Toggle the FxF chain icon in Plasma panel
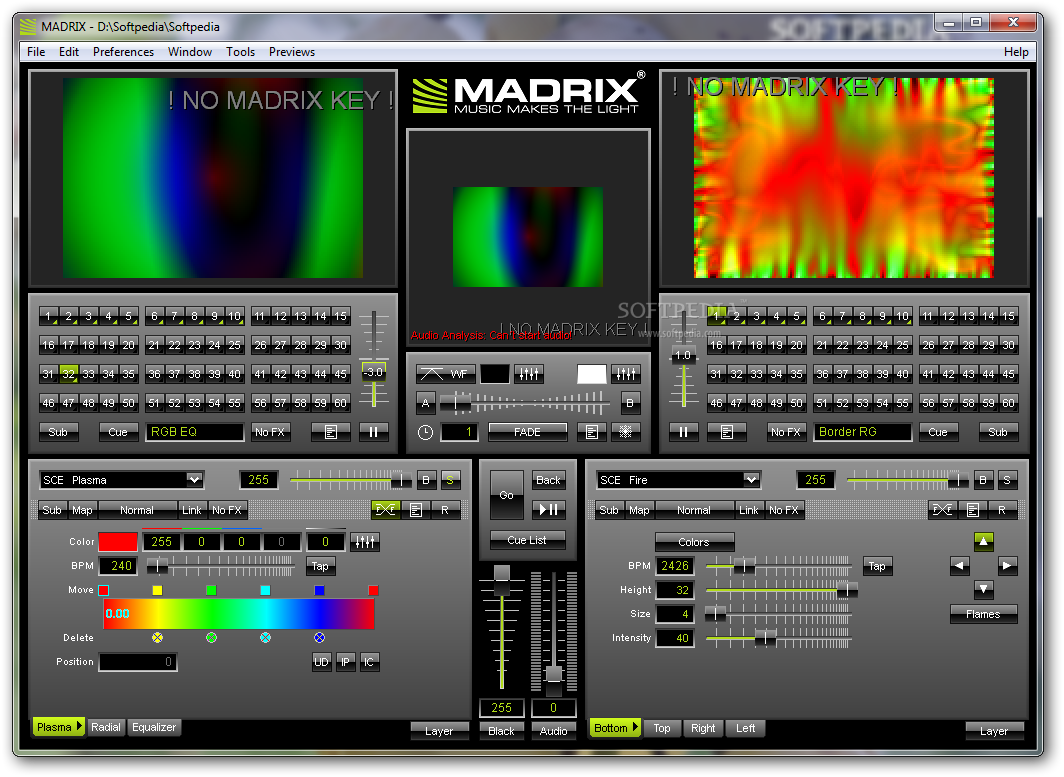Screen dimensions: 1064x777 pyautogui.click(x=385, y=510)
